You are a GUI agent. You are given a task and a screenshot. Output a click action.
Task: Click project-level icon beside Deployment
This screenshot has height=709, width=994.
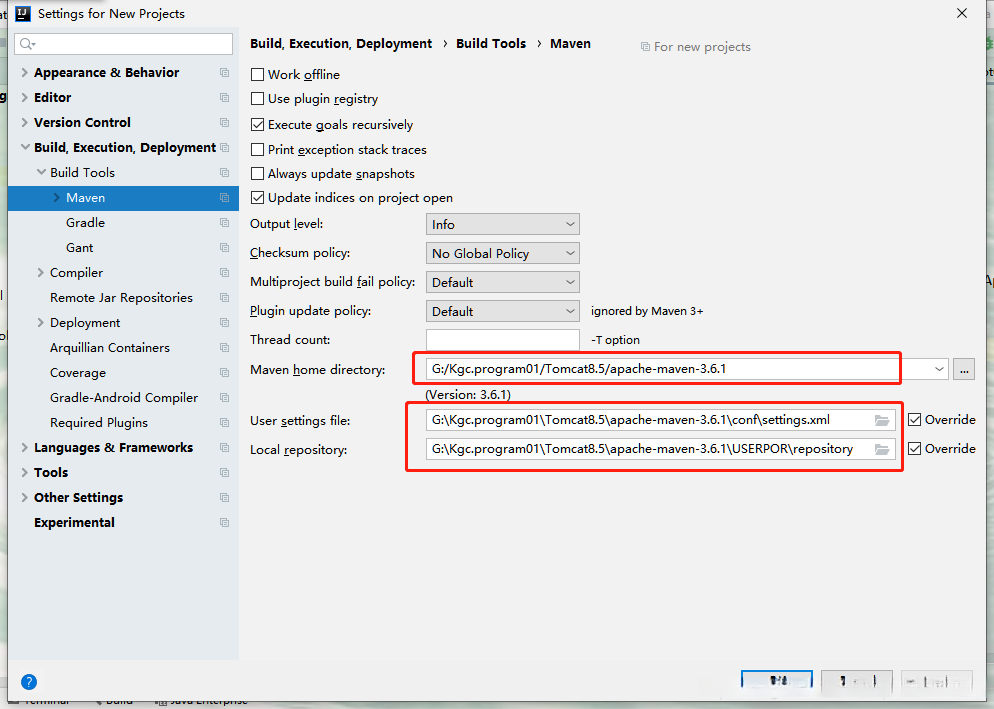click(224, 323)
